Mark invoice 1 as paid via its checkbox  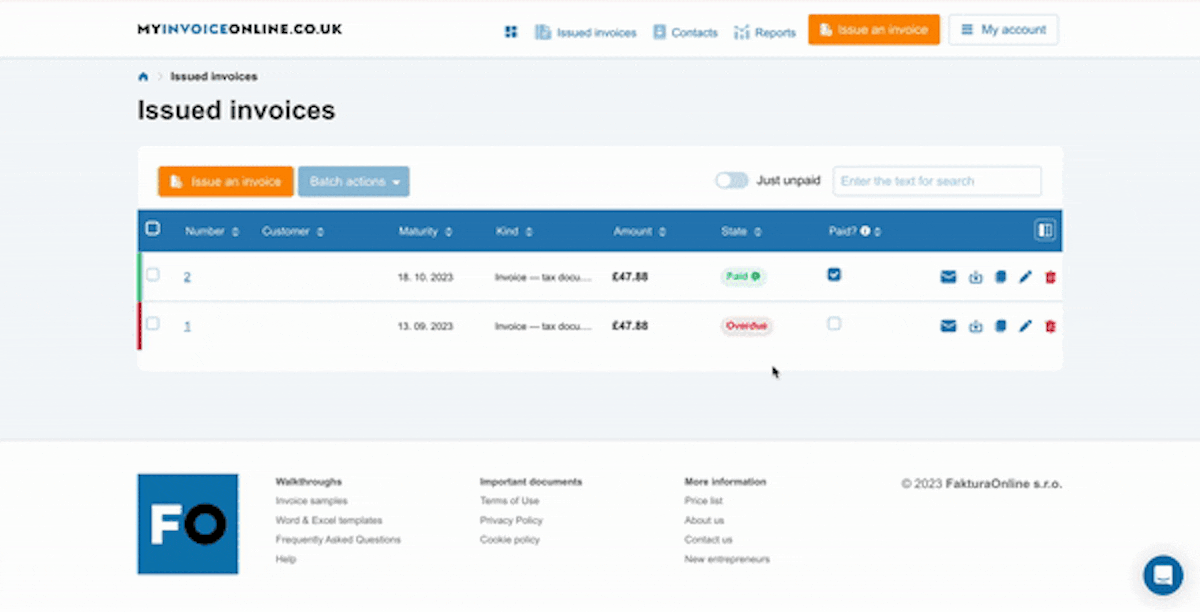click(834, 323)
